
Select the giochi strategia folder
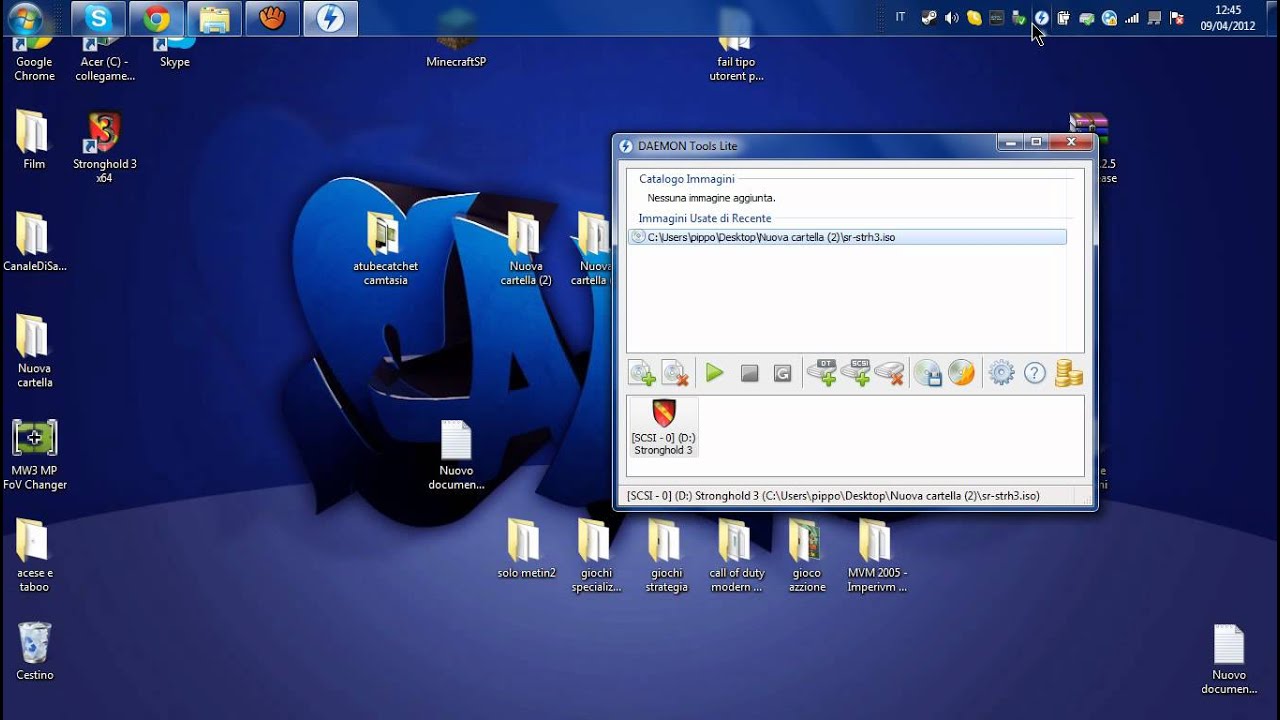[666, 556]
